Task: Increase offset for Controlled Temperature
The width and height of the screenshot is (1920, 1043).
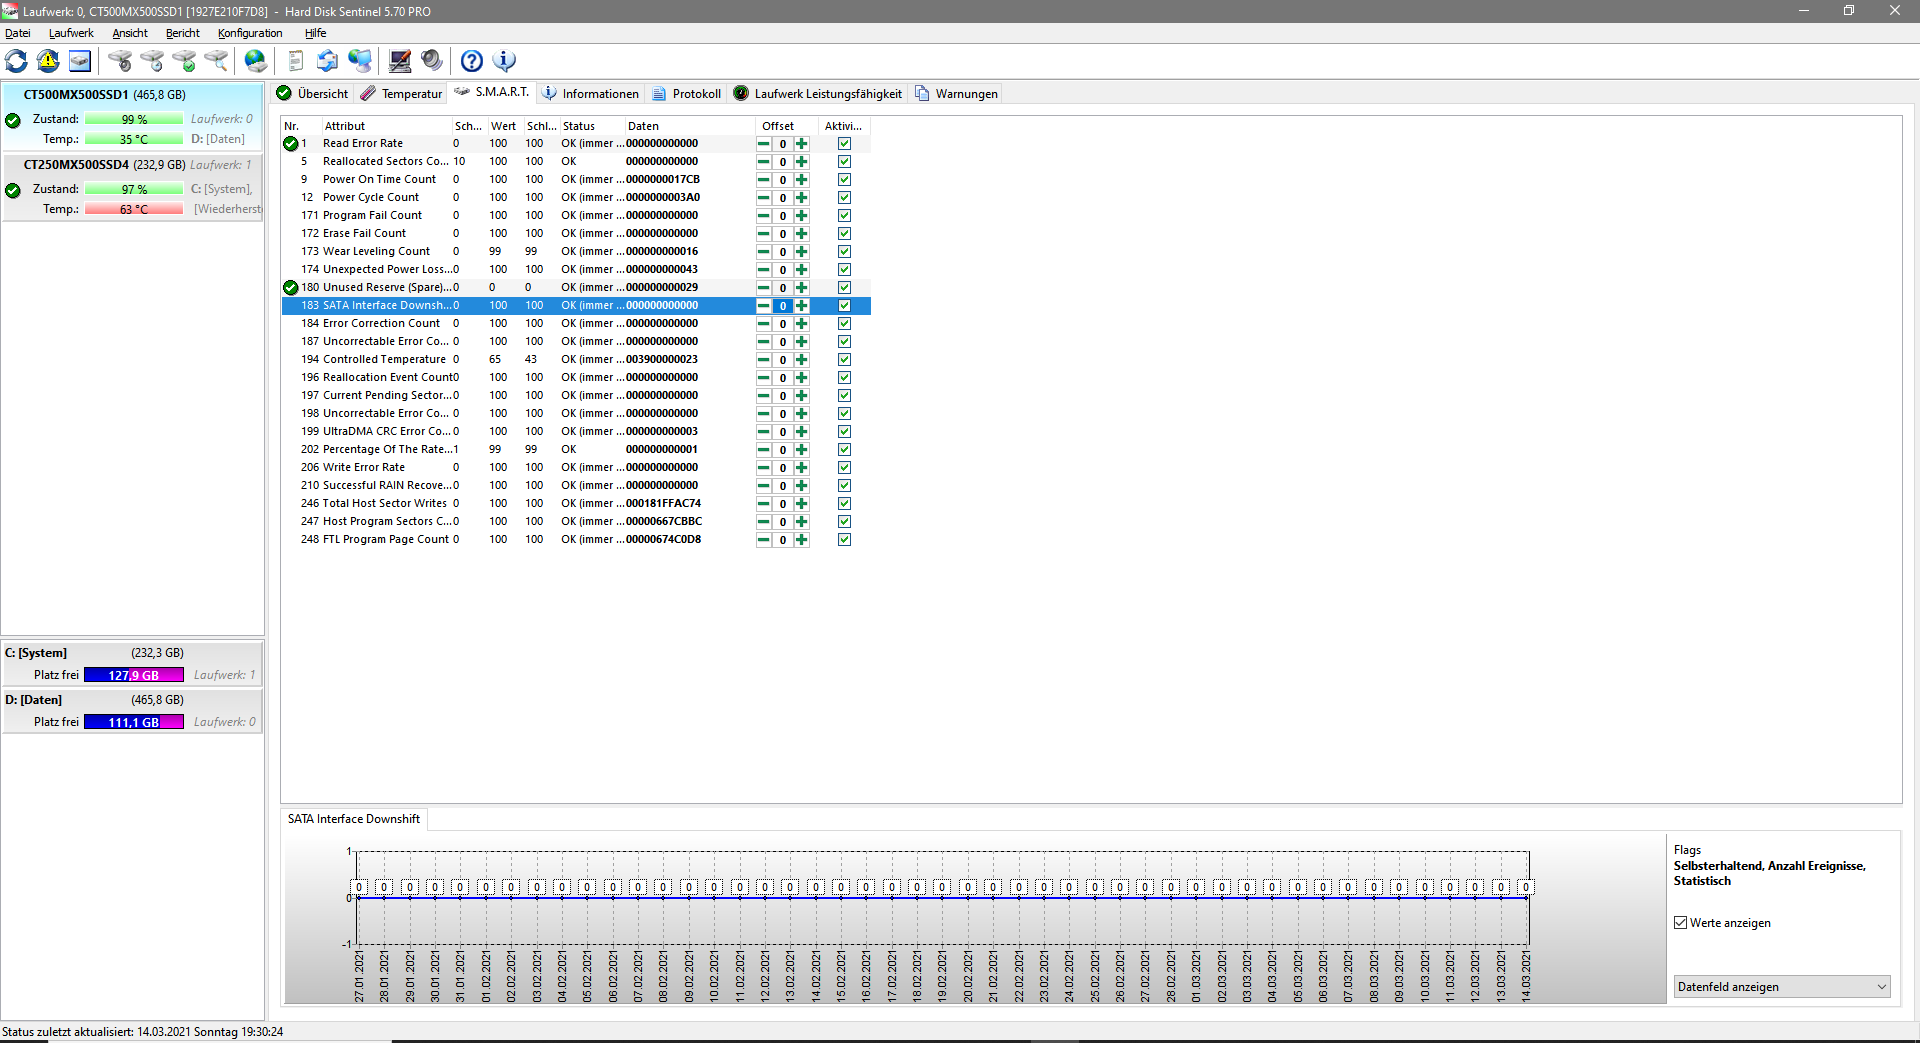Action: (802, 360)
